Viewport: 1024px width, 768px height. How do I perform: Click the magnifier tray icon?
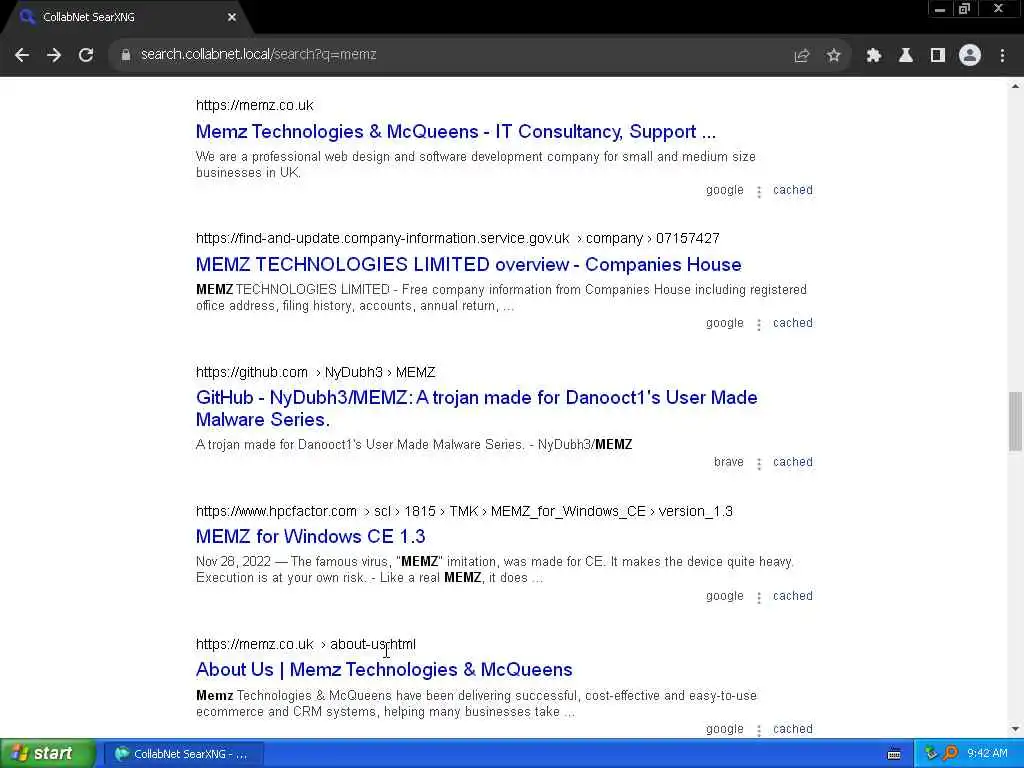950,754
